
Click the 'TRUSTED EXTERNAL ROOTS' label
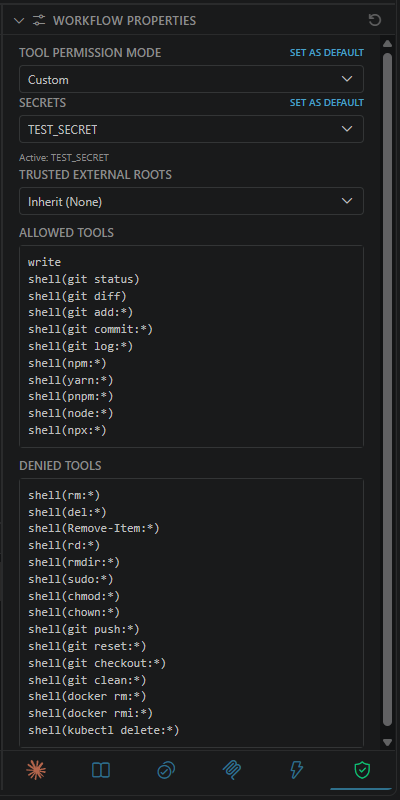[95, 174]
